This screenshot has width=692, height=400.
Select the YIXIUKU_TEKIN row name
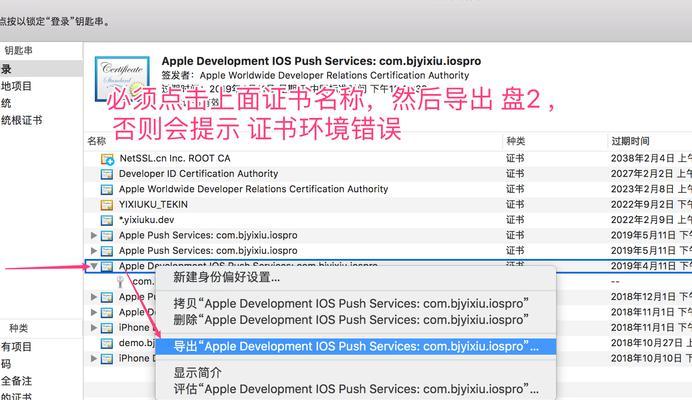pos(153,205)
